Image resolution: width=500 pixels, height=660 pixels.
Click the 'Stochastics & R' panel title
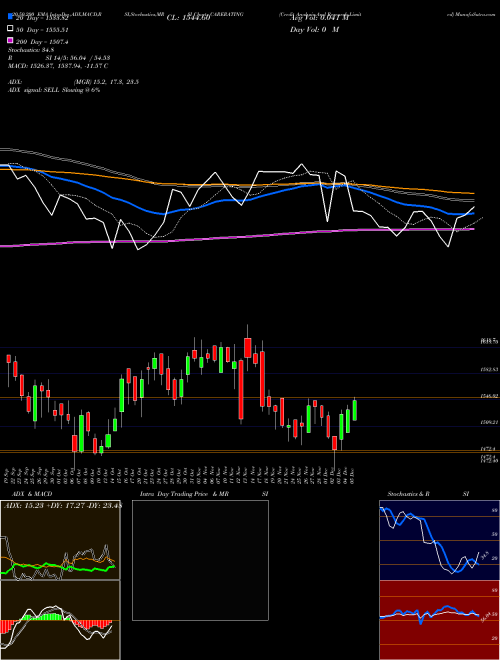click(x=409, y=494)
